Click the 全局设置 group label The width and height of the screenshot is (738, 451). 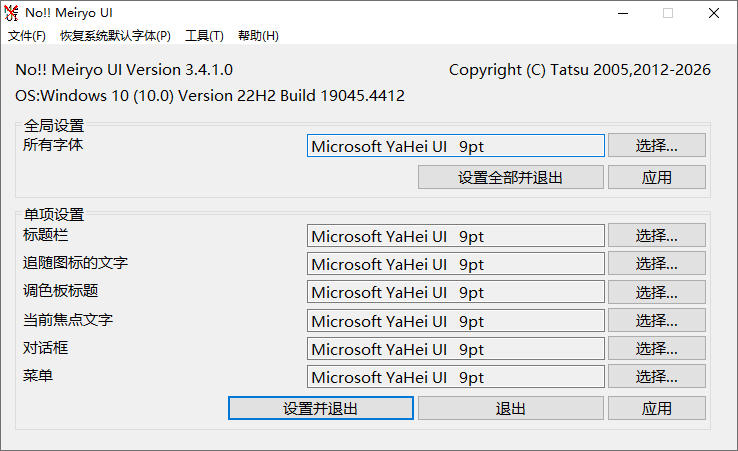(x=54, y=126)
